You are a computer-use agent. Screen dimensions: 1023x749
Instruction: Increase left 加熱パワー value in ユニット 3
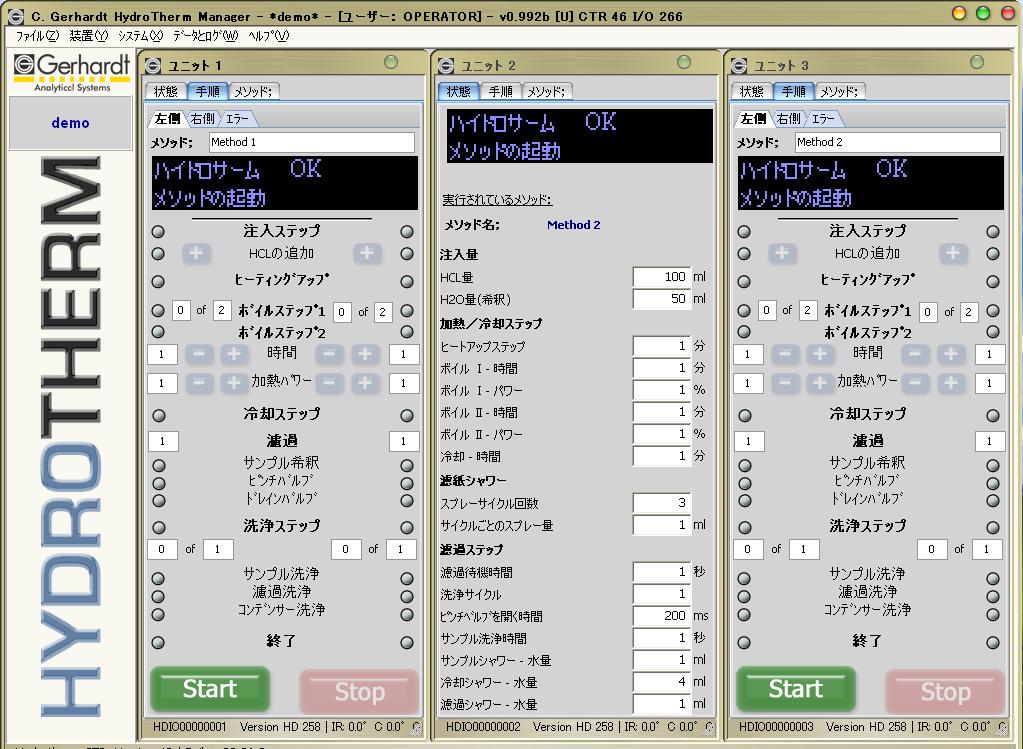pos(820,383)
